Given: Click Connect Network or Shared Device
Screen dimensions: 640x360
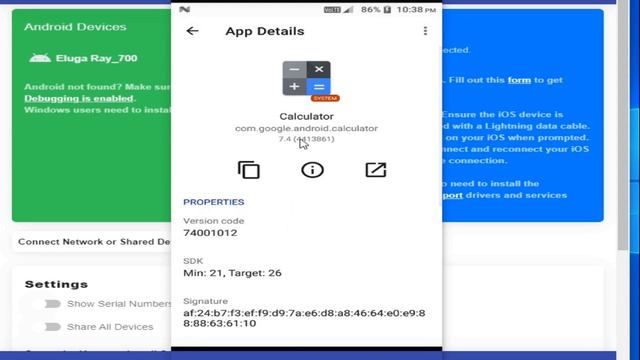Looking at the screenshot, I should pos(94,242).
